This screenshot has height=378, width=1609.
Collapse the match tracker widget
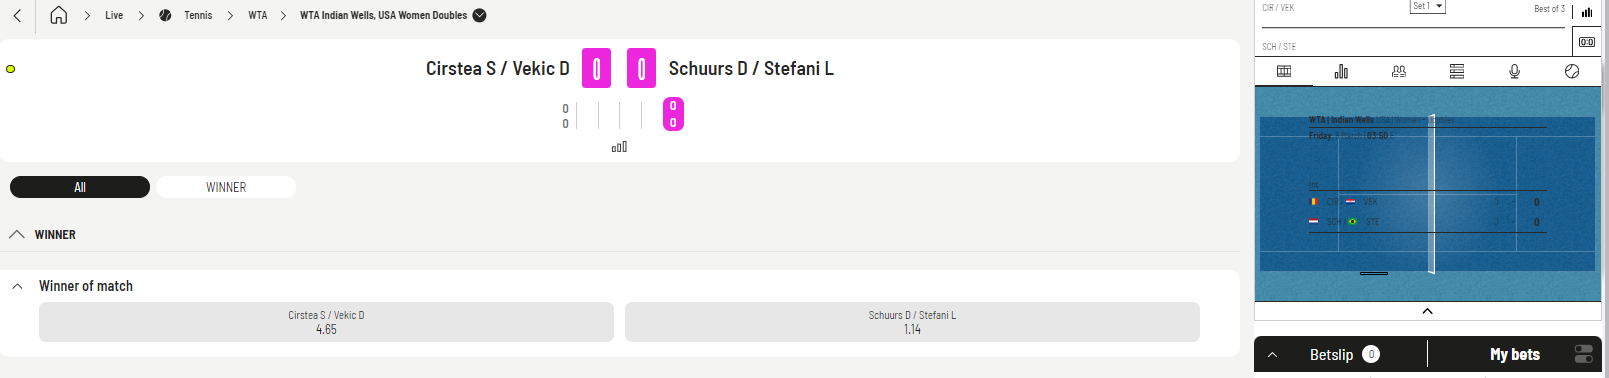(1428, 311)
